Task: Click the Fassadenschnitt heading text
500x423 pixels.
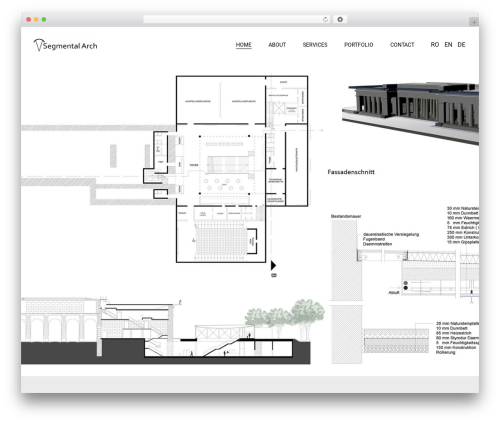Action: [x=351, y=172]
